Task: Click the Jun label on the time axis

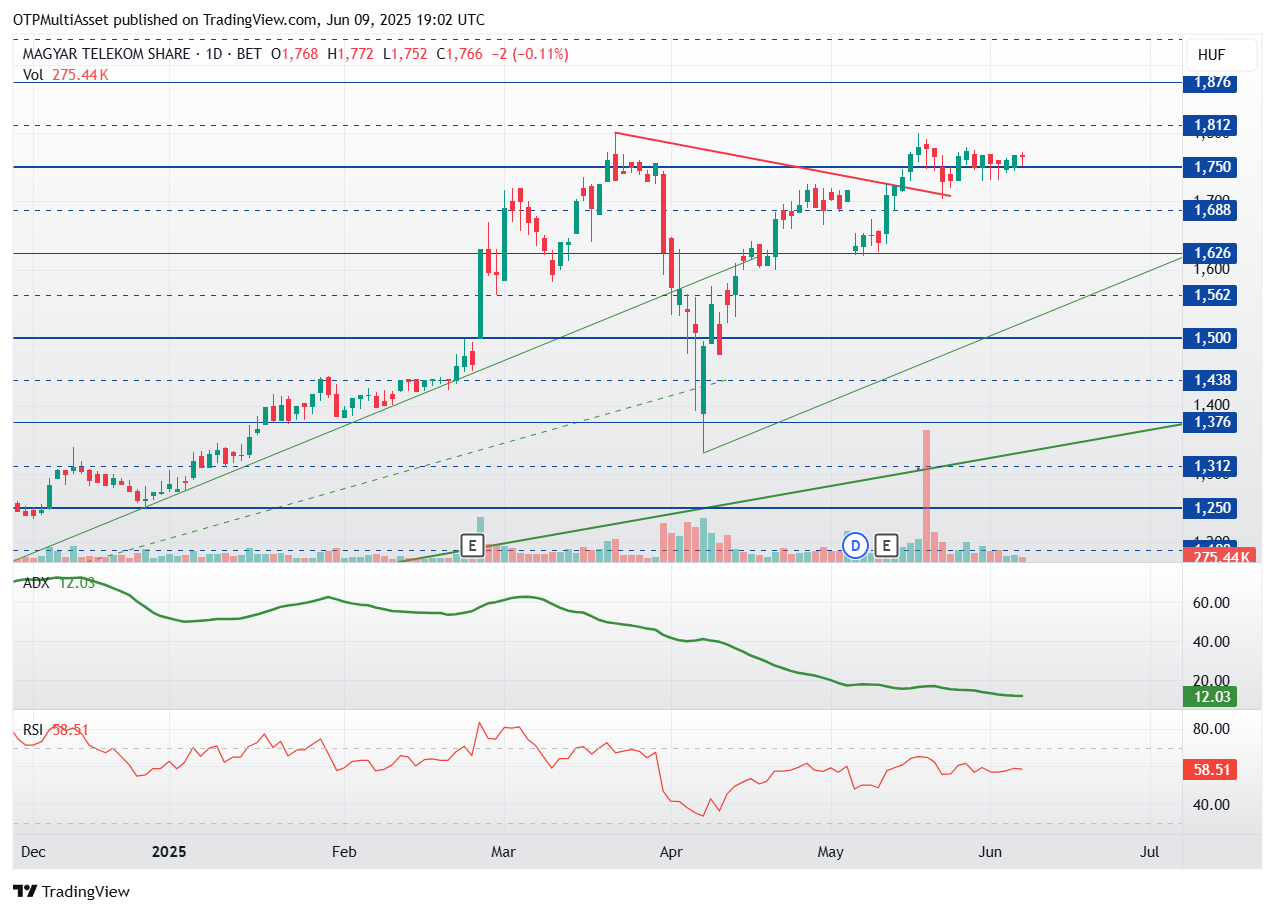Action: (989, 852)
